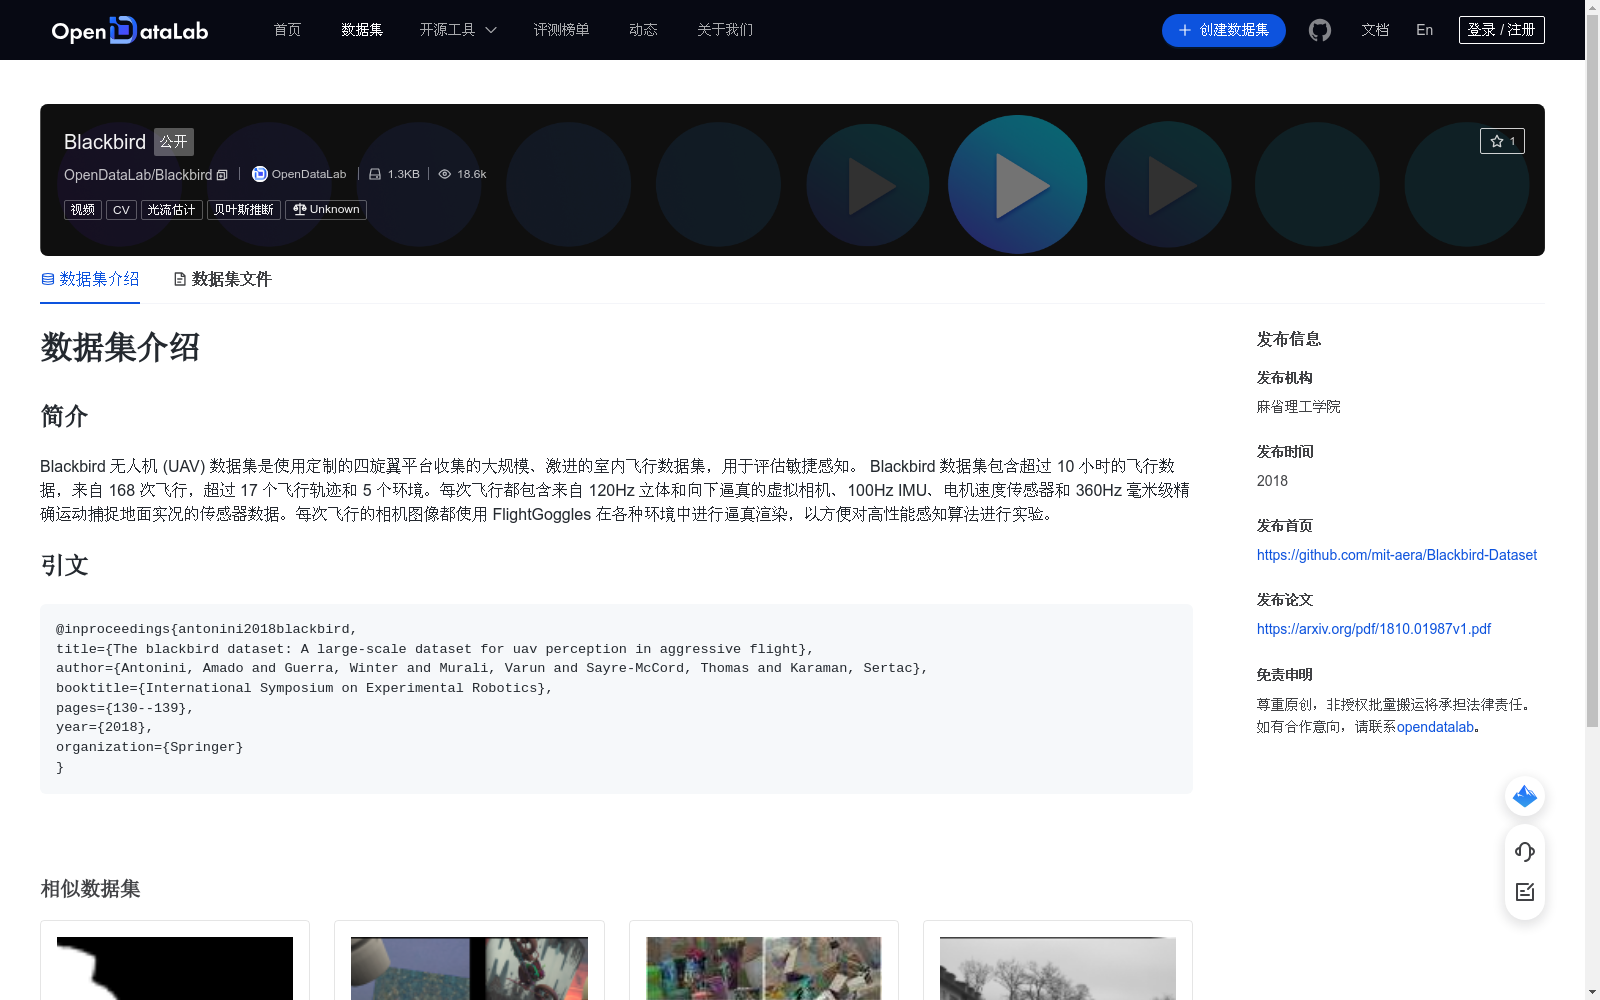This screenshot has width=1600, height=1000.
Task: Switch to the 数据集文件 tab
Action: click(x=222, y=279)
